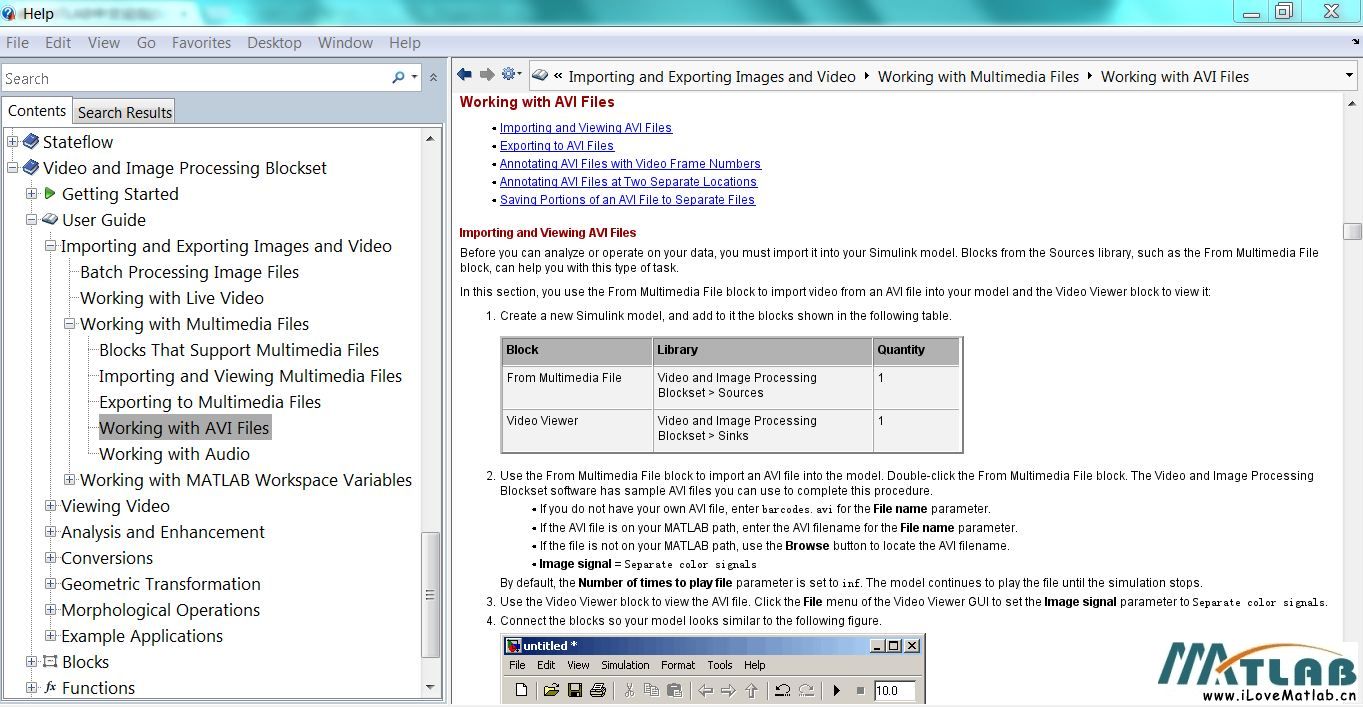This screenshot has height=707, width=1363.
Task: Click the Blocks node icon
Action: (x=50, y=662)
